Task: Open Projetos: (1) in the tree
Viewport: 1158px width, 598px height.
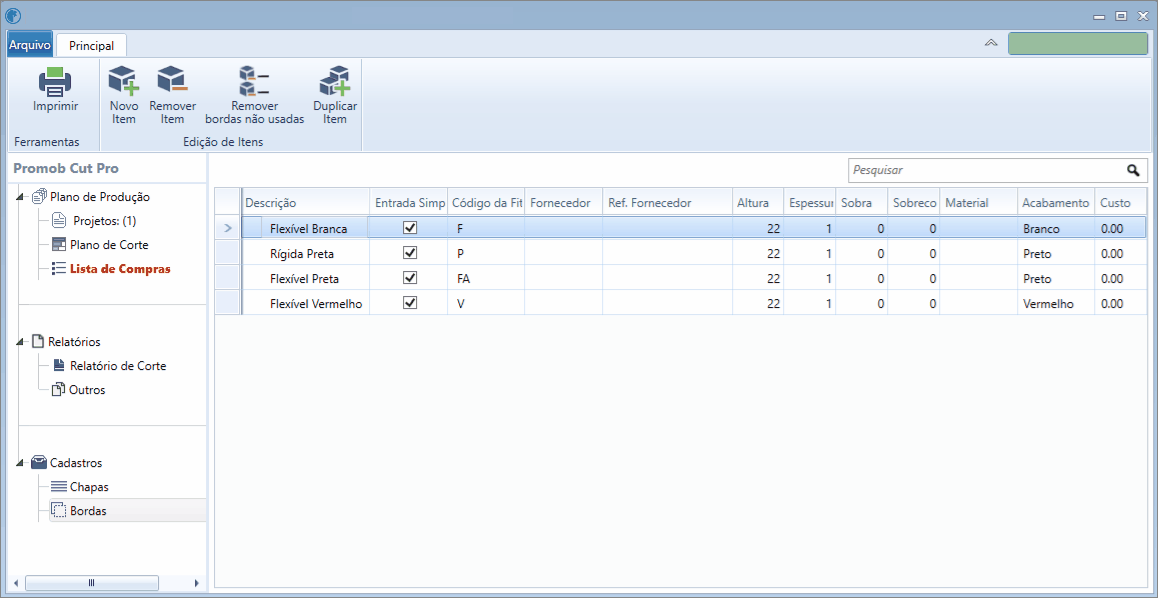Action: click(105, 220)
